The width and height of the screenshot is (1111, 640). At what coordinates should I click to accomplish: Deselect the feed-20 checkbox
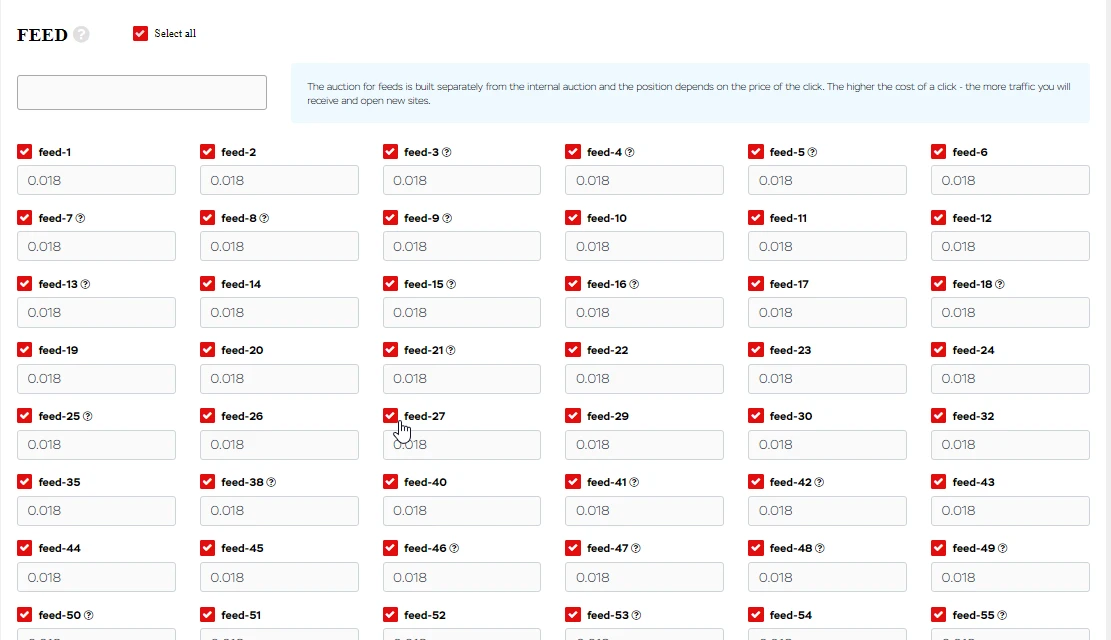point(208,349)
